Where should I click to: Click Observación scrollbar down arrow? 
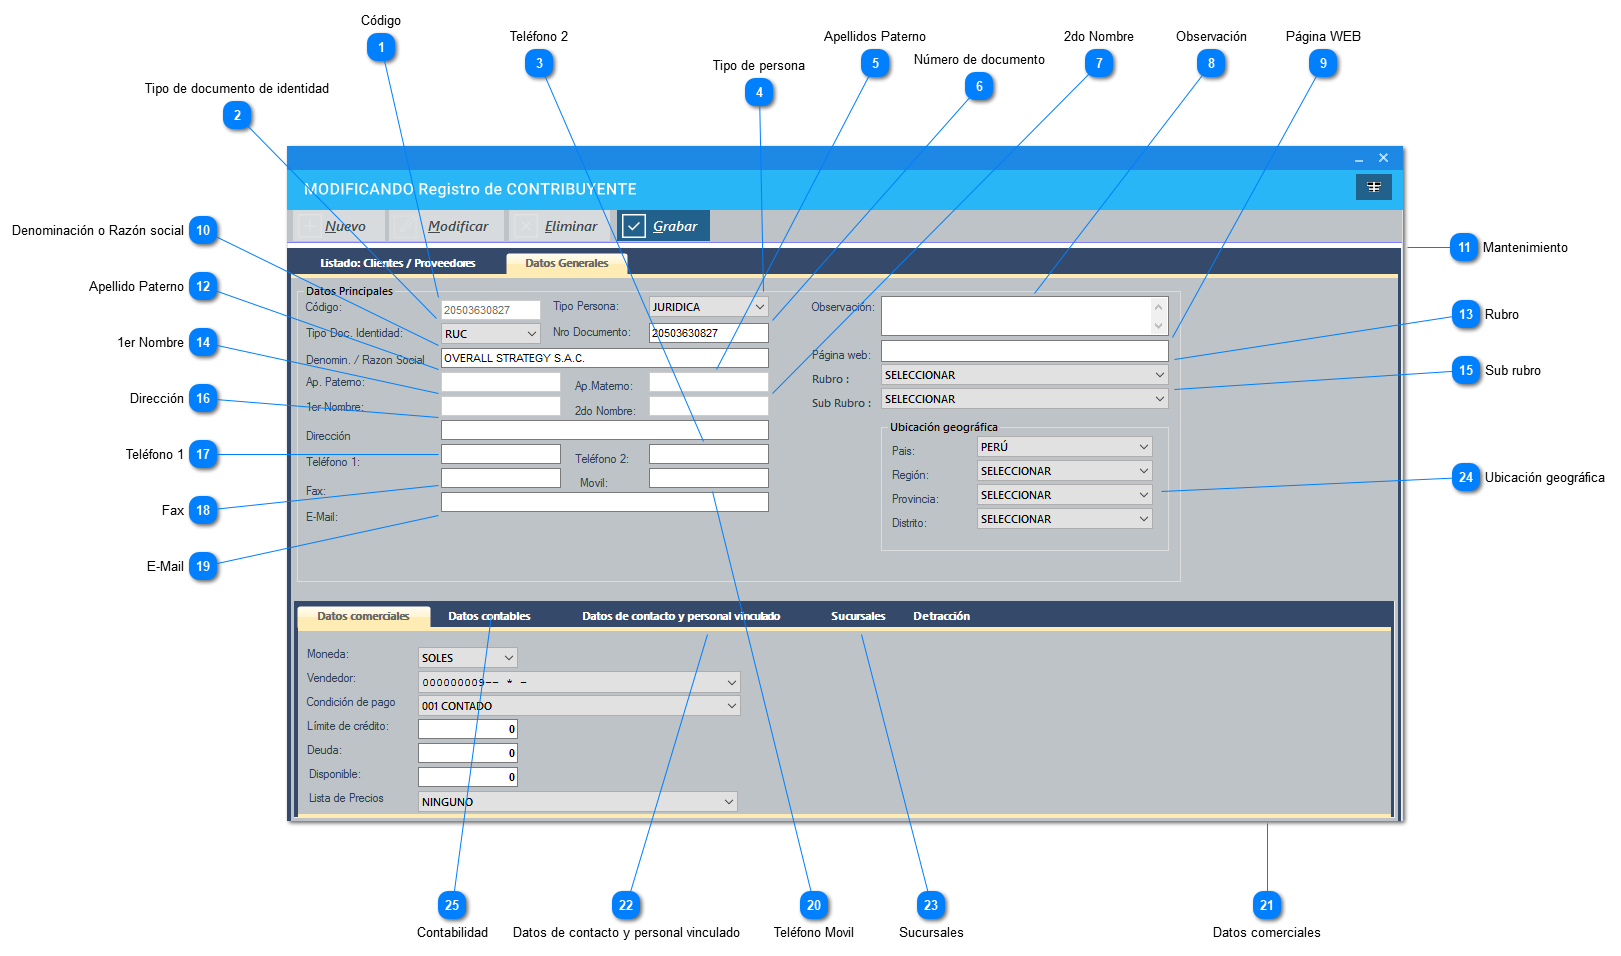(1159, 326)
